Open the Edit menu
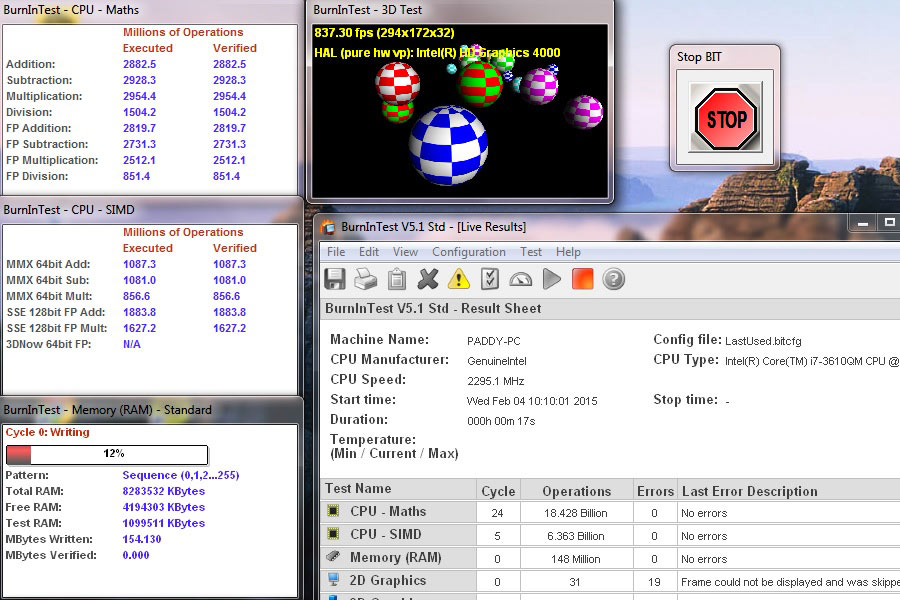 point(368,252)
